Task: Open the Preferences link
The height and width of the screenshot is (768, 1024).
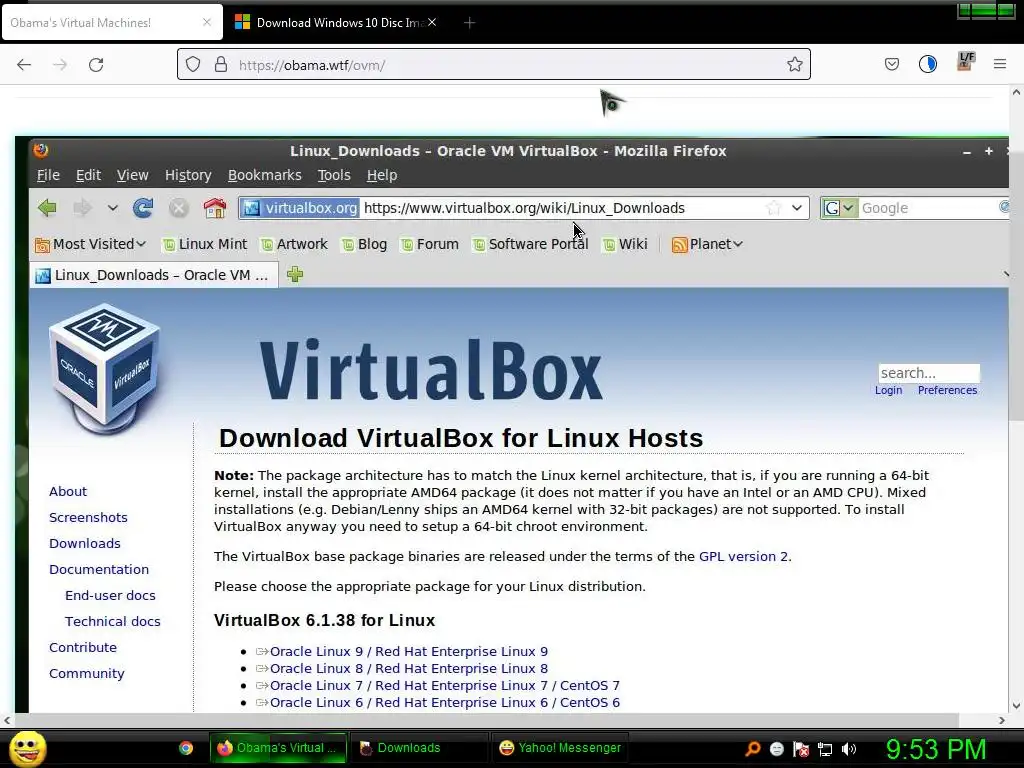Action: tap(947, 390)
